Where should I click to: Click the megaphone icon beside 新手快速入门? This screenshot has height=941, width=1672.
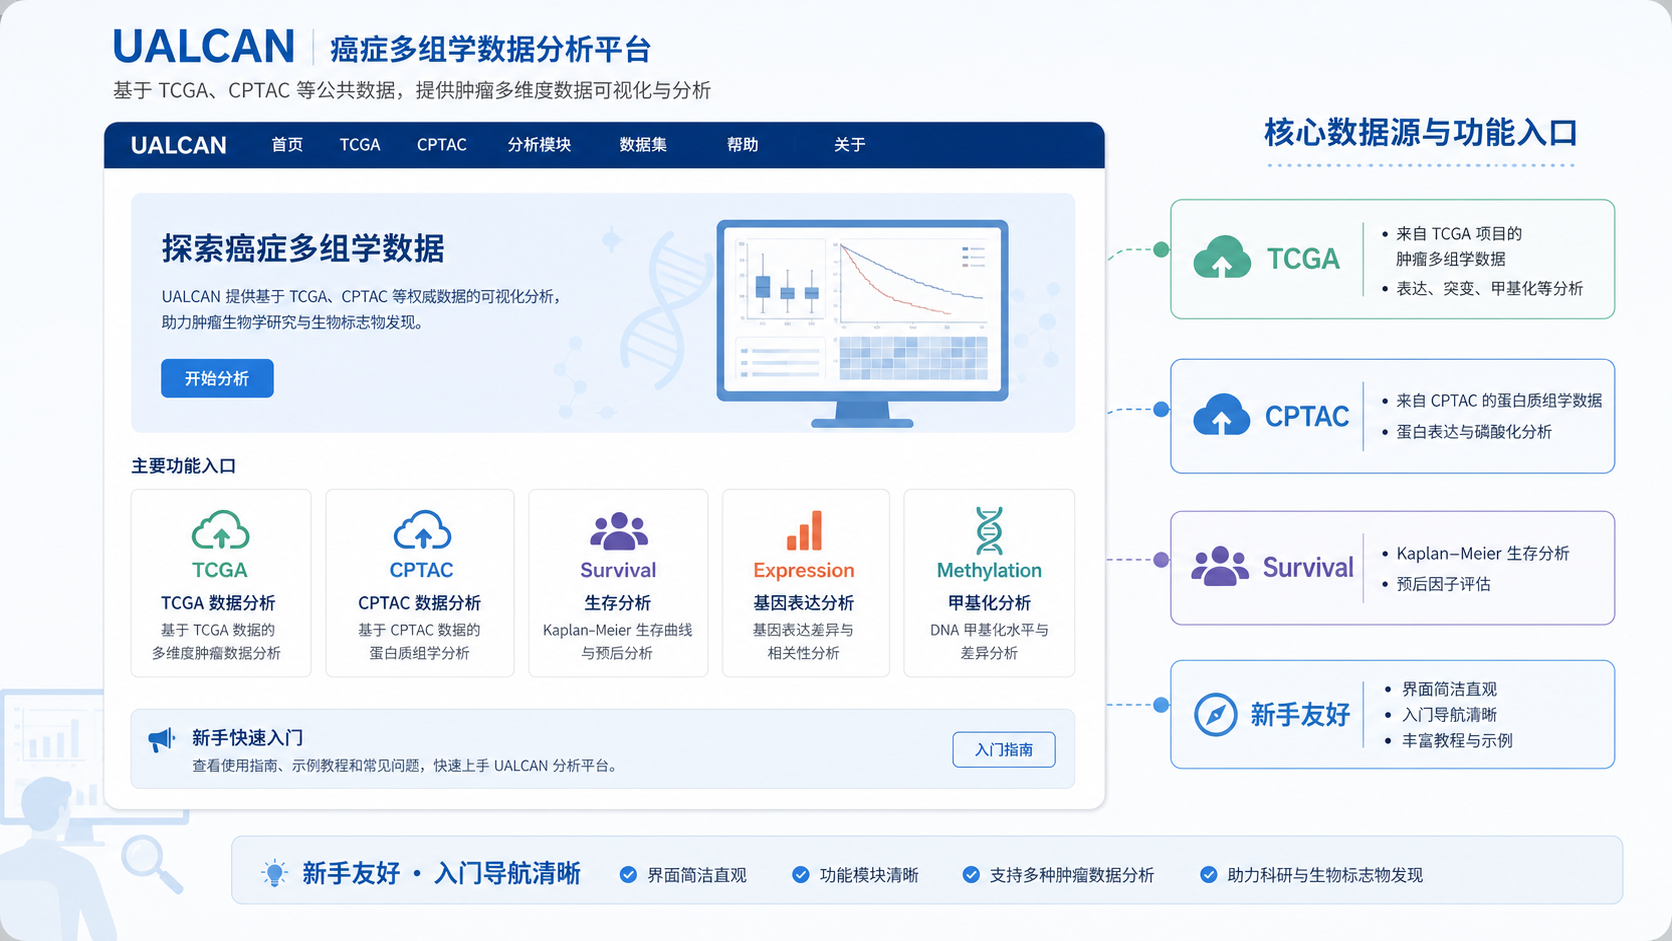pos(162,740)
